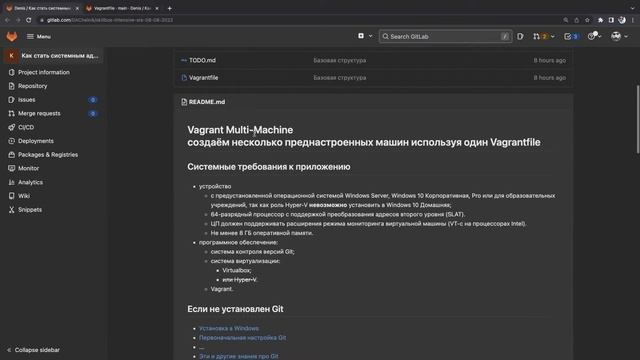This screenshot has height=360, width=640.
Task: Click '8 hours ago' in the TODO.md row
Action: [549, 60]
